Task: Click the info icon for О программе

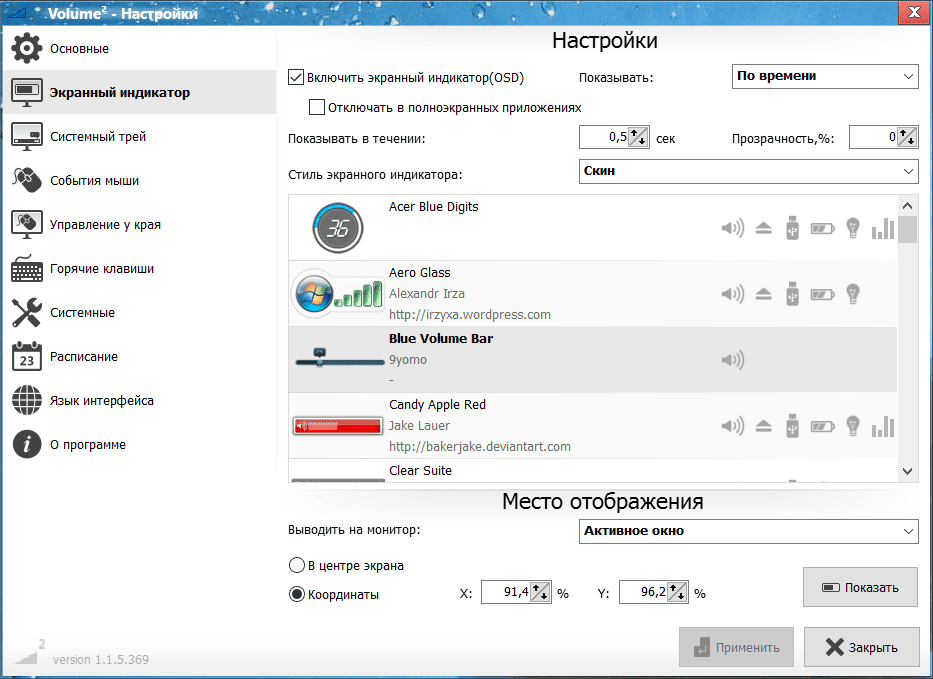Action: pos(26,445)
